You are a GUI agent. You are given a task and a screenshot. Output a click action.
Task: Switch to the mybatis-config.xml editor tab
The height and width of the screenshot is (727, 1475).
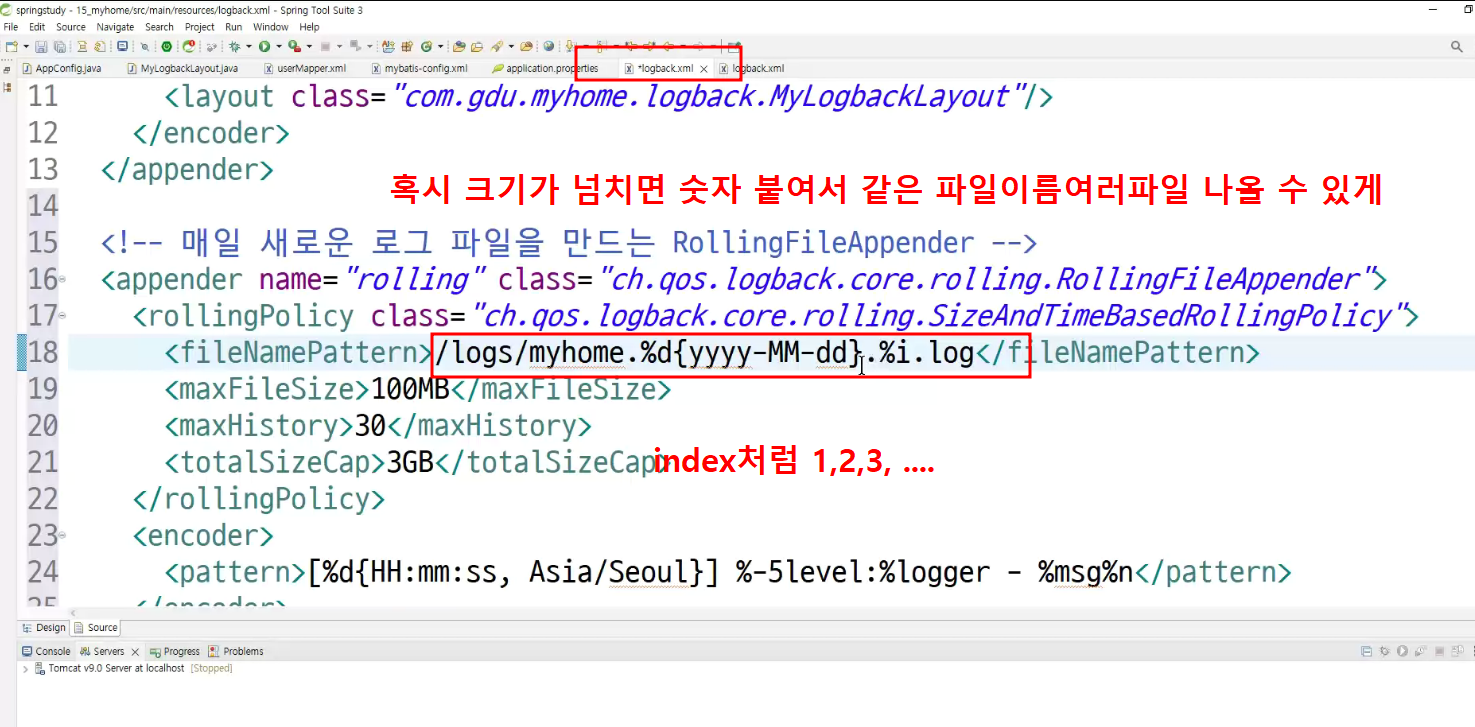419,68
